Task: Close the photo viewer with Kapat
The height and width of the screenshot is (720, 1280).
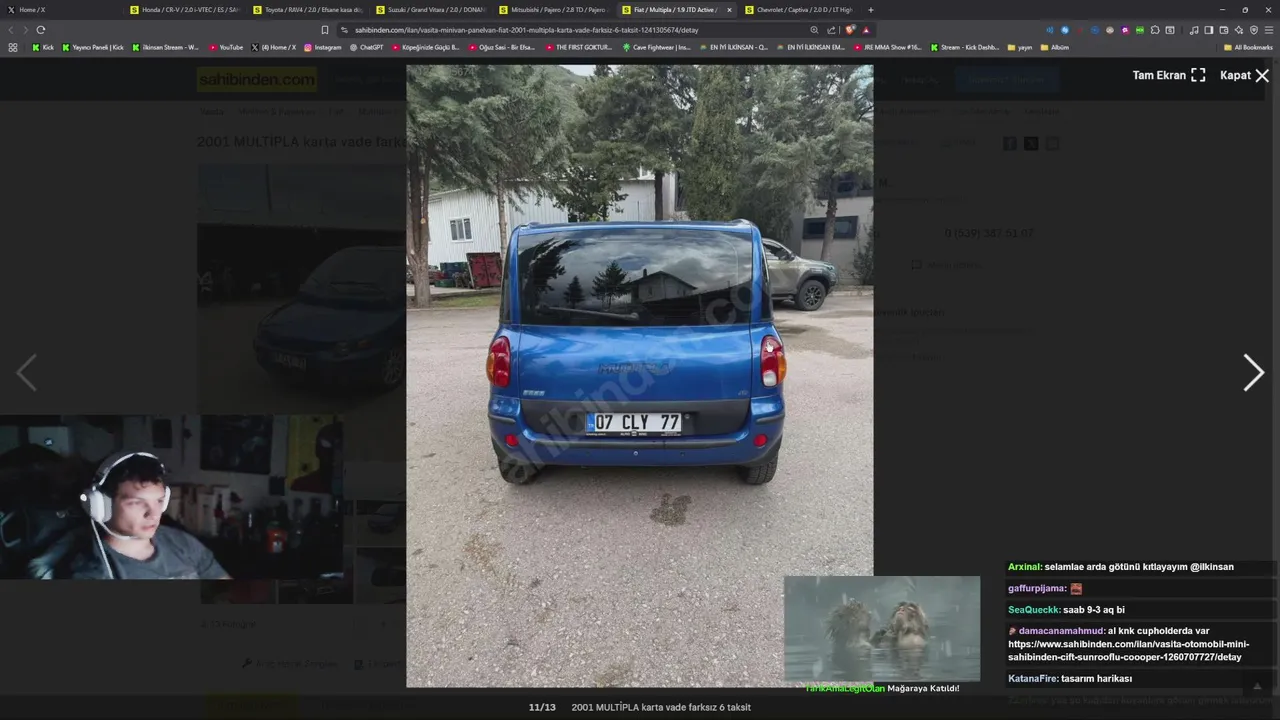Action: point(1245,75)
